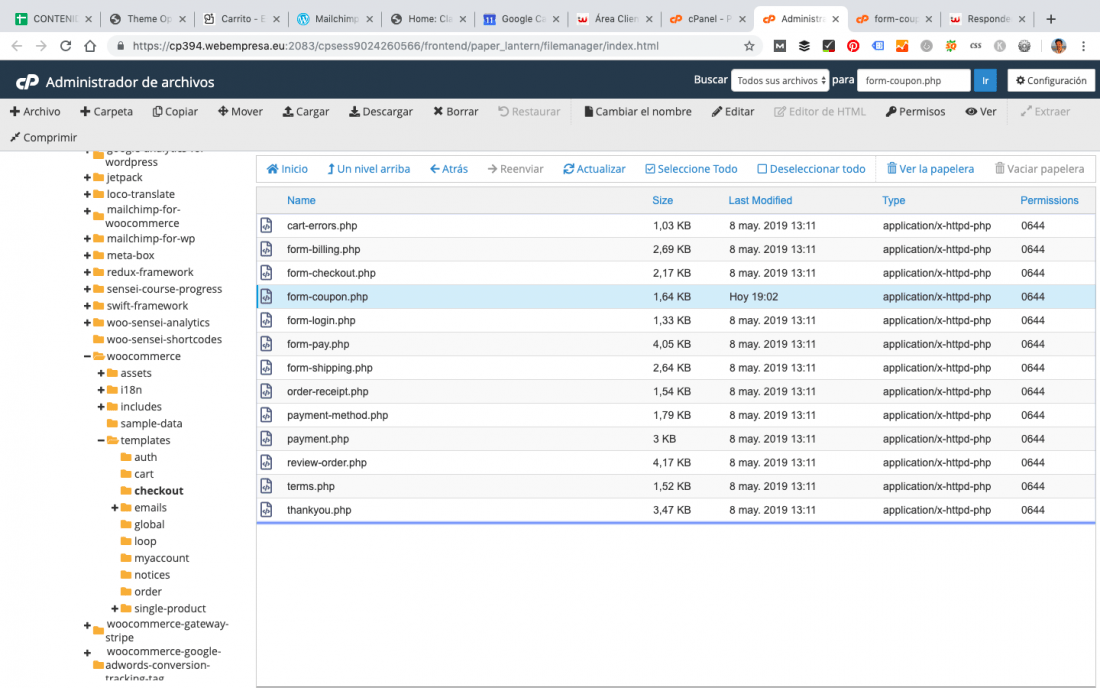Select the payment.php file icon
The height and width of the screenshot is (688, 1100).
pos(267,438)
